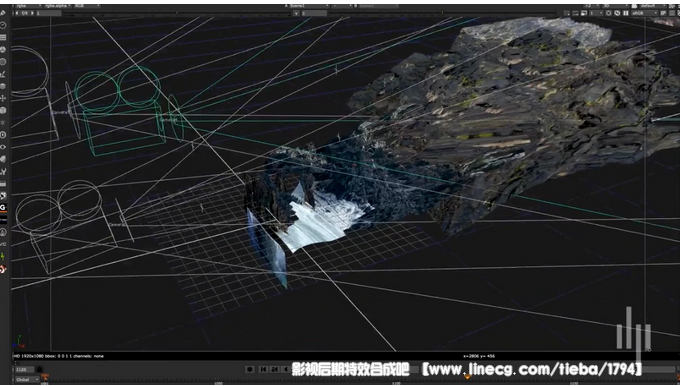Open the default camera dropdown
The width and height of the screenshot is (687, 386).
(x=652, y=6)
